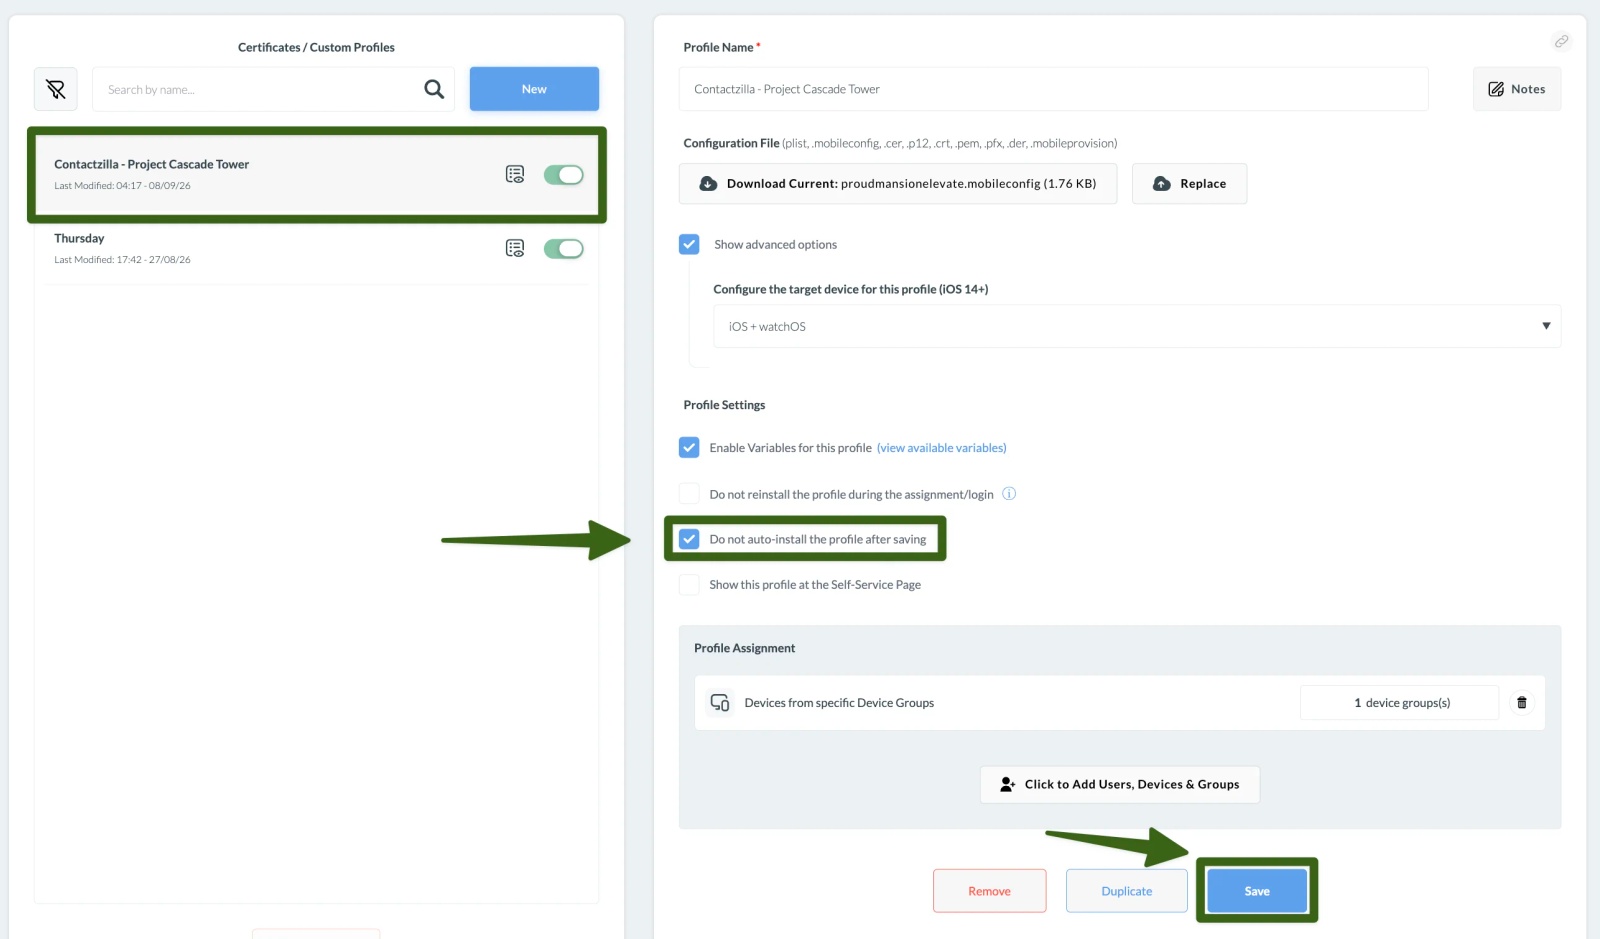Screen dimensions: 1600x939
Task: Open the Notes button
Action: (x=1517, y=89)
